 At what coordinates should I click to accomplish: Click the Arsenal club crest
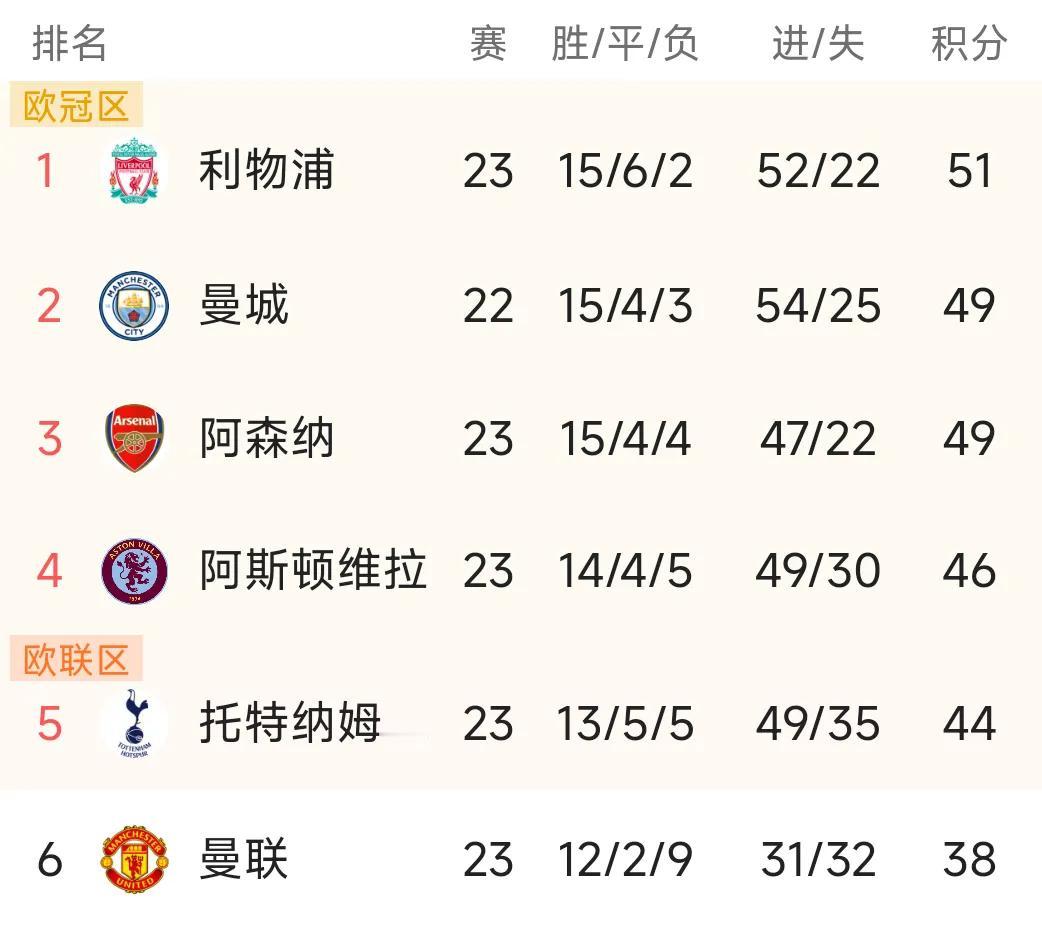click(134, 438)
